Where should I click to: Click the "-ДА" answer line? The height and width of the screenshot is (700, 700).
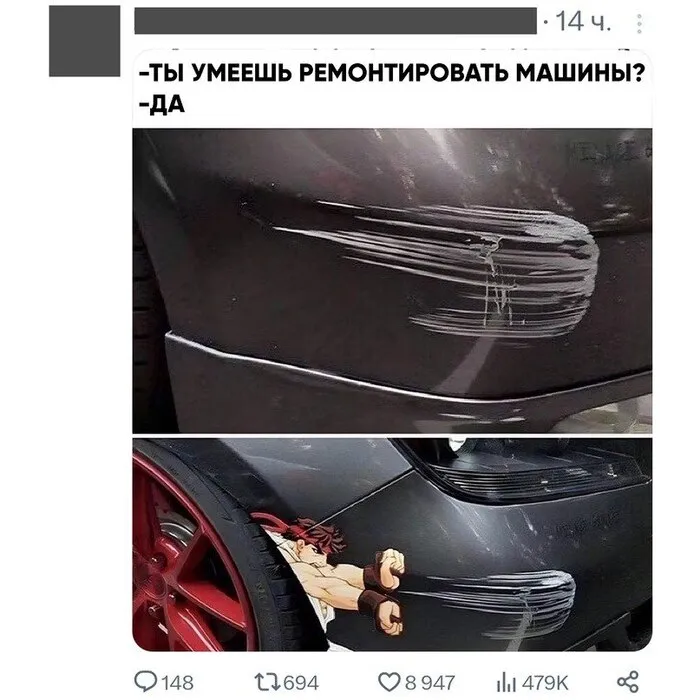click(x=162, y=105)
